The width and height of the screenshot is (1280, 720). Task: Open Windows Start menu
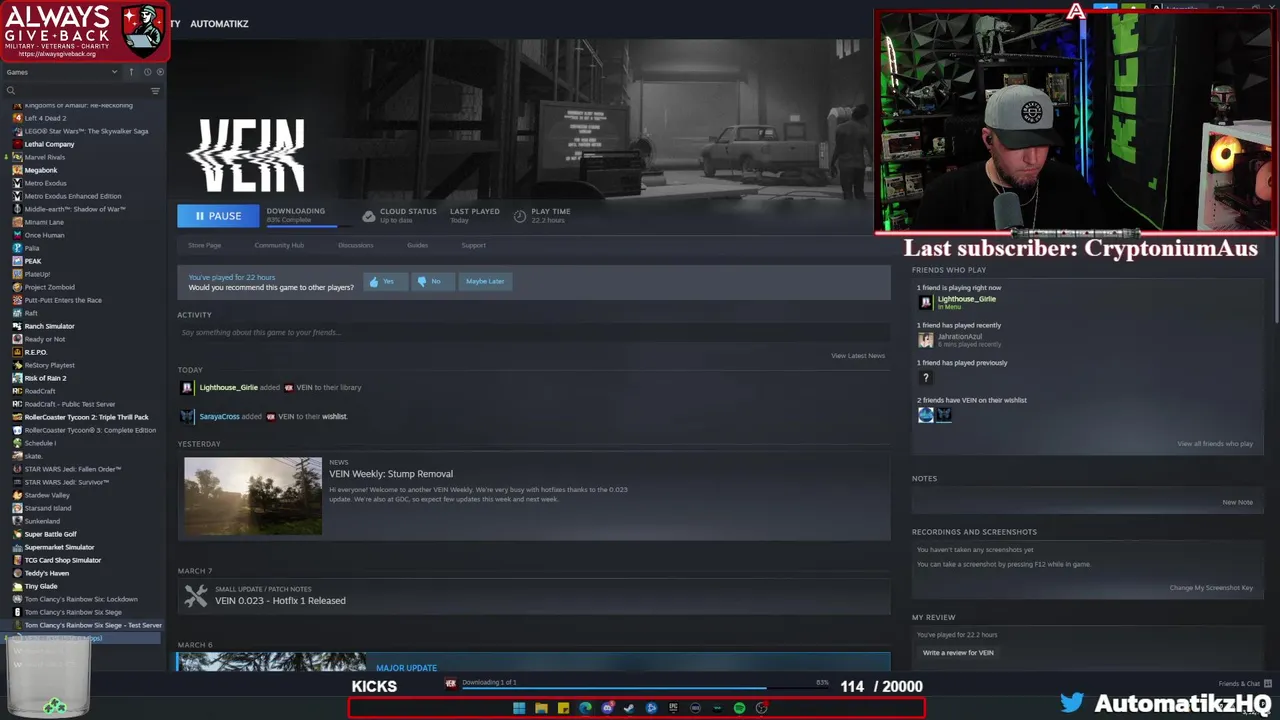click(x=519, y=708)
